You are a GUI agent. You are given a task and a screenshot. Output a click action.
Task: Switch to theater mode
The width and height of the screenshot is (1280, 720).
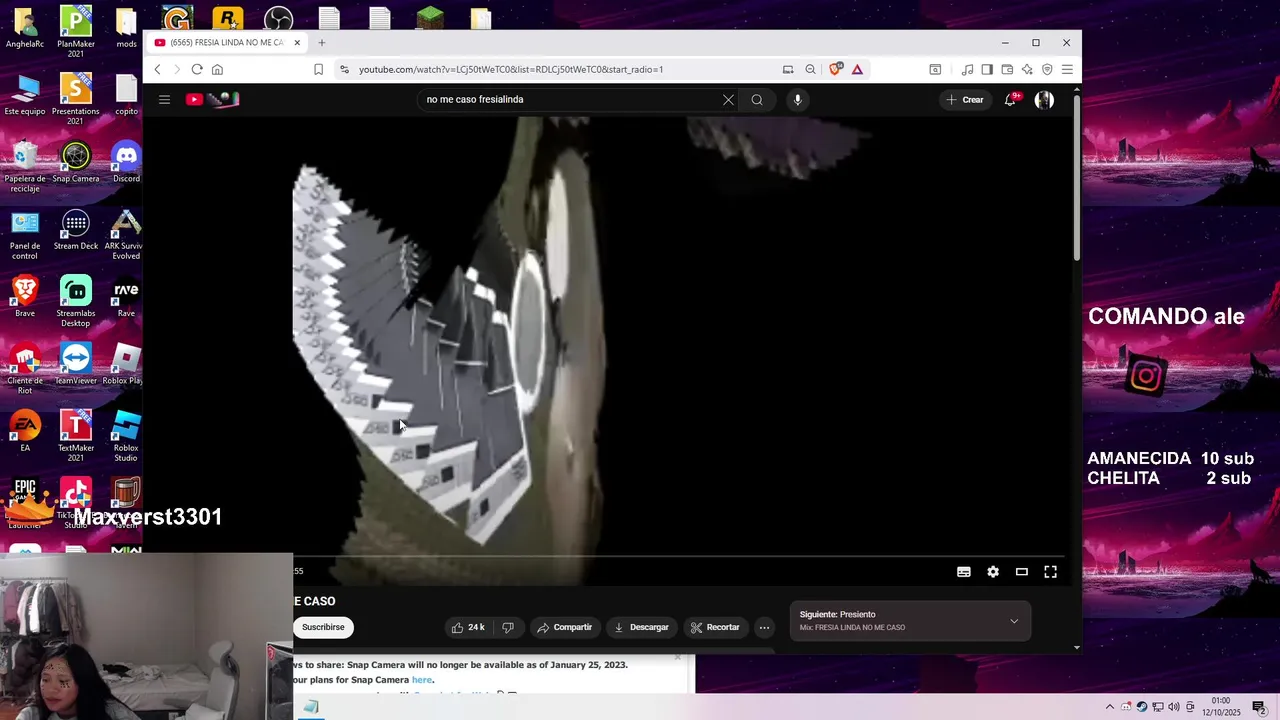point(1022,572)
